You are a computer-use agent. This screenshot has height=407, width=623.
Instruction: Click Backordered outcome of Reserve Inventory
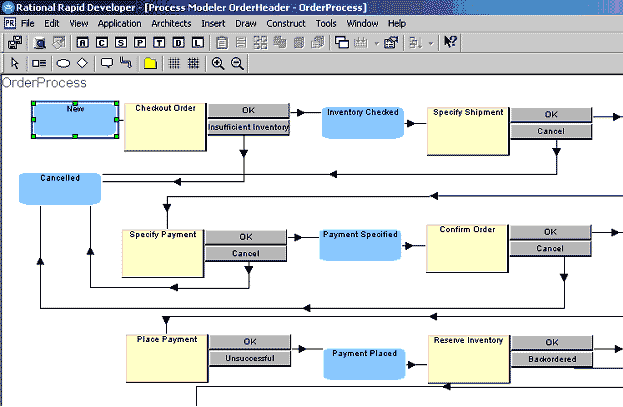[551, 359]
